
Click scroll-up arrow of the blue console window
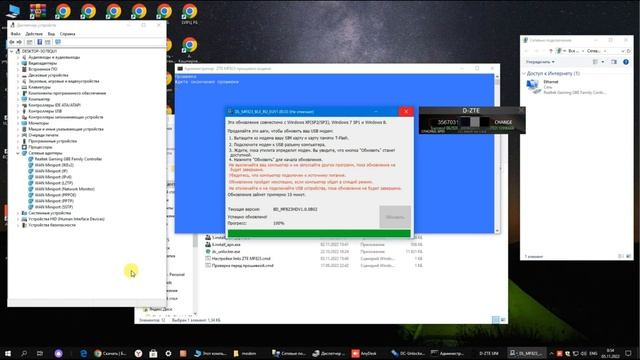tap(497, 77)
